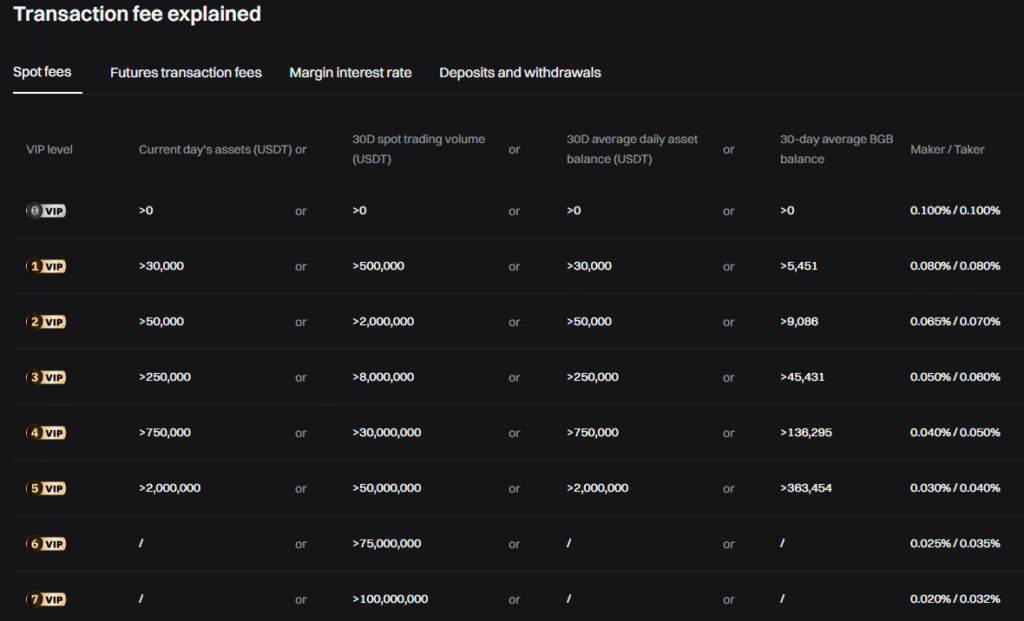Select the >363,454 BGB balance value
1024x621 pixels.
tap(806, 488)
